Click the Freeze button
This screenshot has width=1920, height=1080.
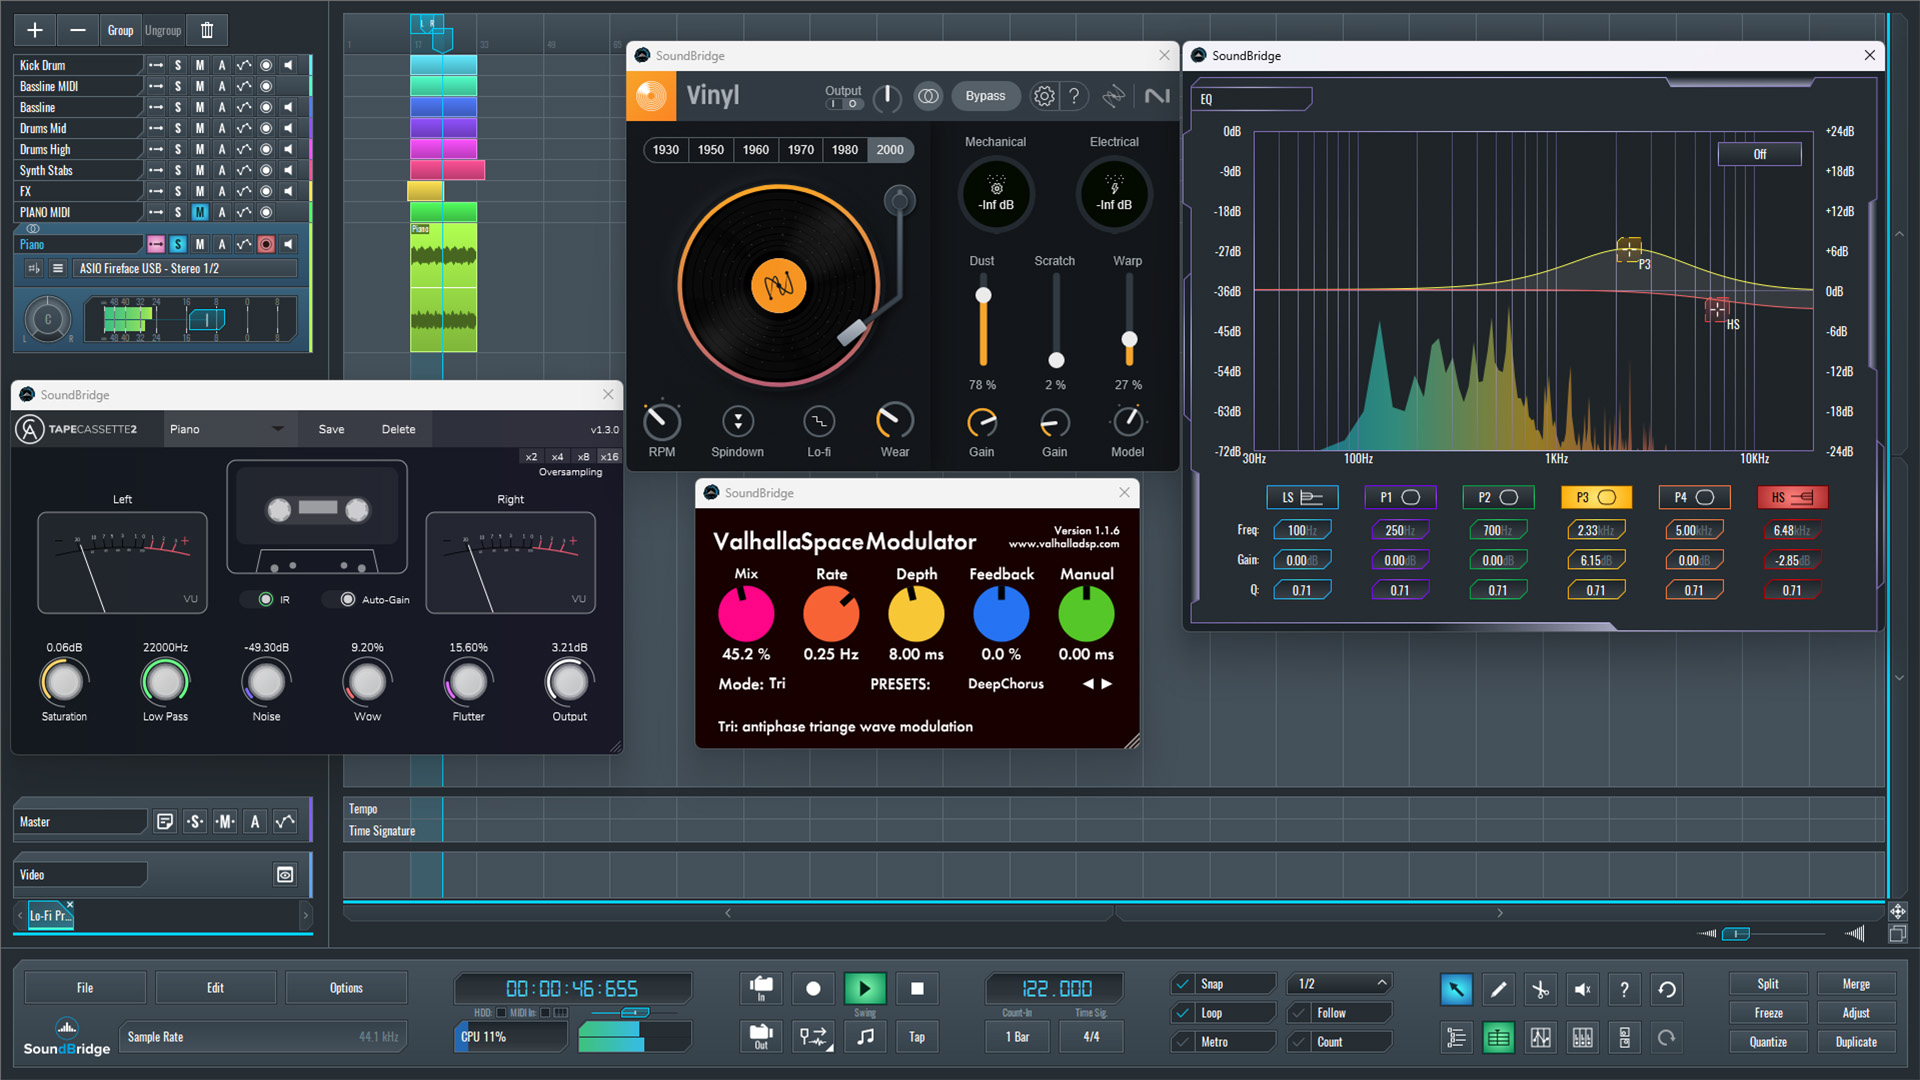pos(1767,1013)
